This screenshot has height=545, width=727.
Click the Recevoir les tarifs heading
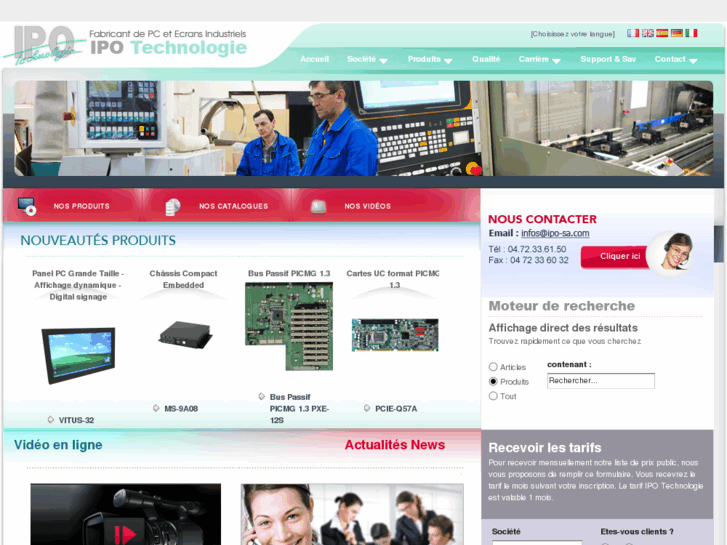click(x=545, y=448)
